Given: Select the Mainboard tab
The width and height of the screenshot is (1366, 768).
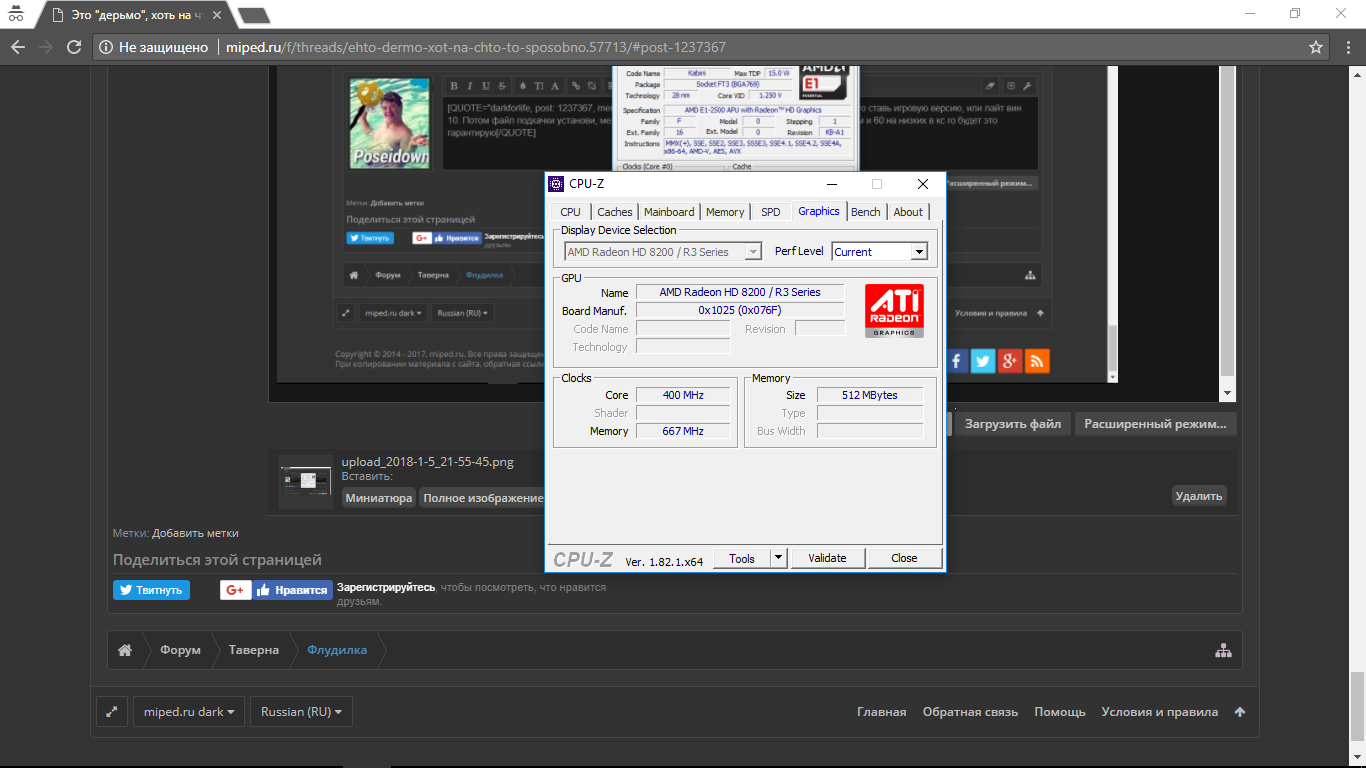Looking at the screenshot, I should coord(669,212).
